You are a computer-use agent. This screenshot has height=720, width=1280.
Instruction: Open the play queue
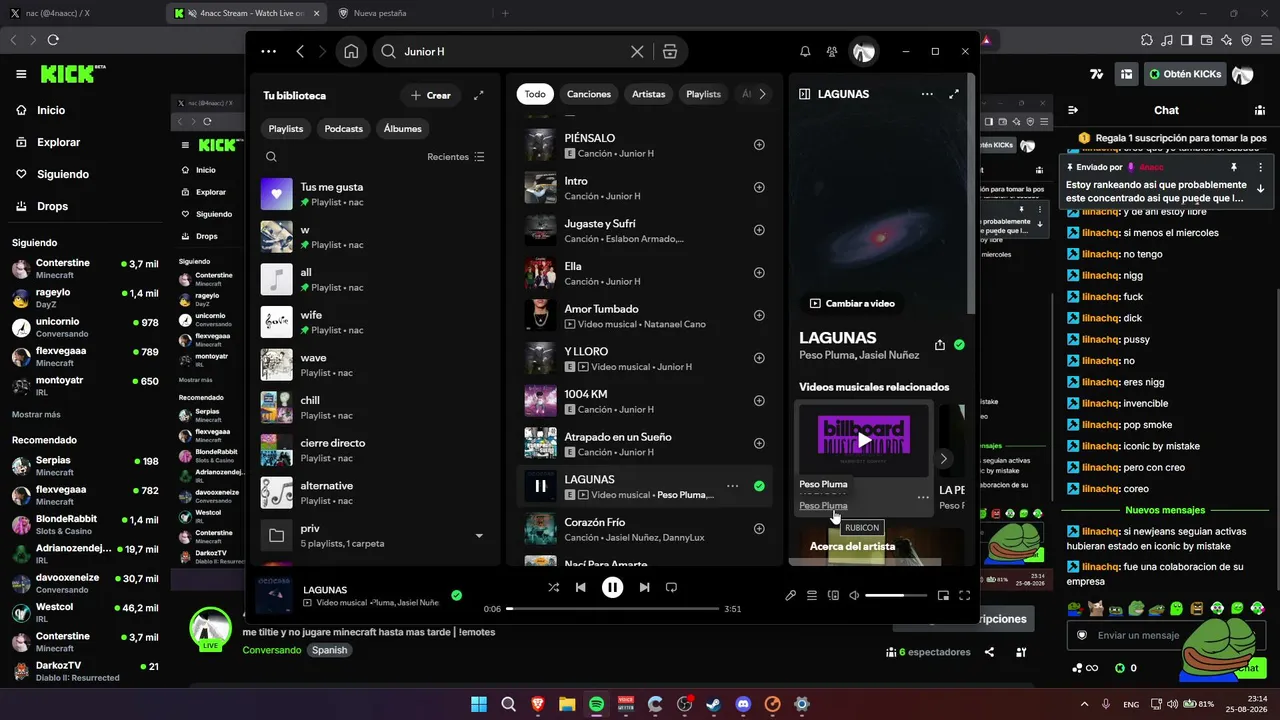[x=812, y=596]
